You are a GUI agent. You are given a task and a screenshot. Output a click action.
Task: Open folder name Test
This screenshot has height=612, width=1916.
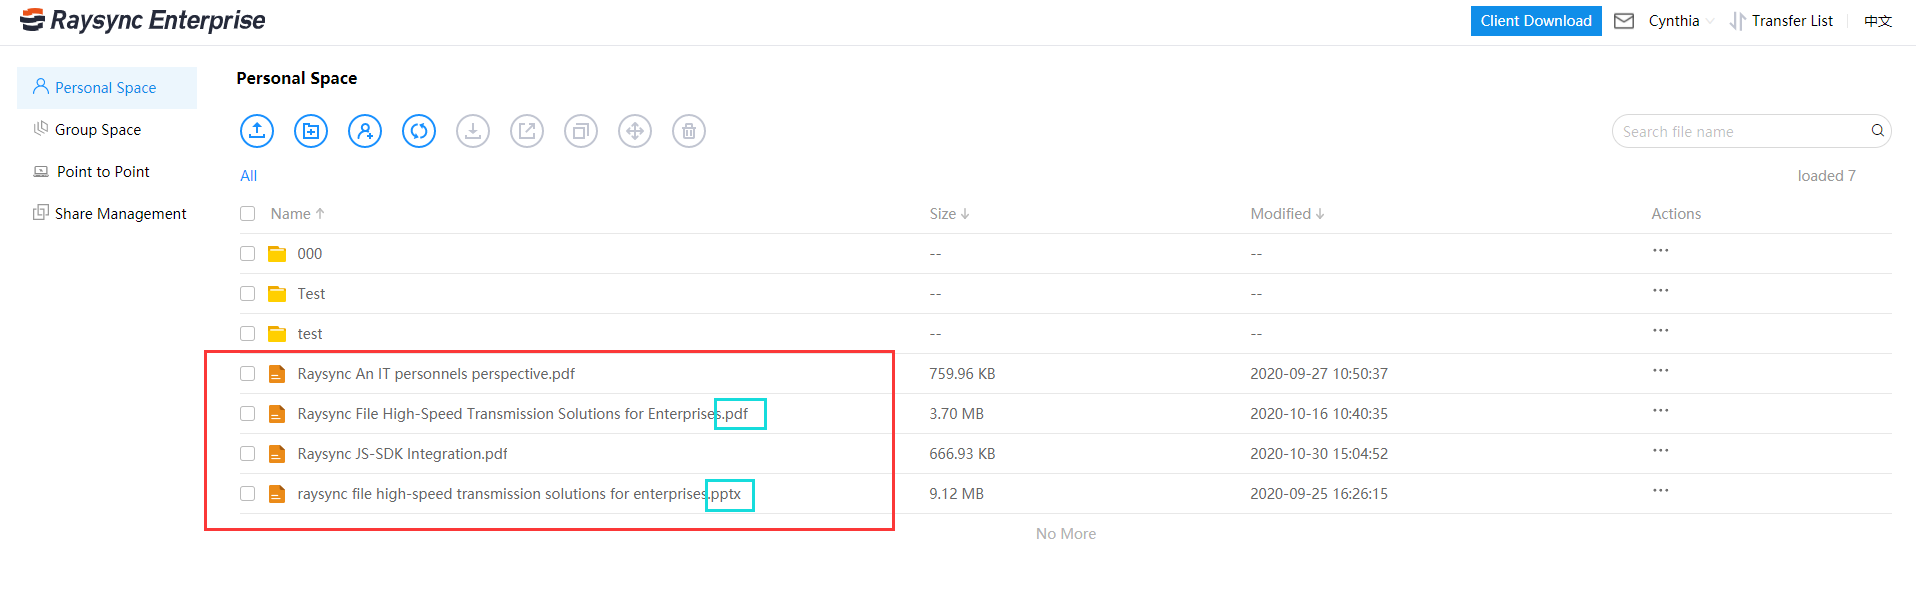pos(311,294)
